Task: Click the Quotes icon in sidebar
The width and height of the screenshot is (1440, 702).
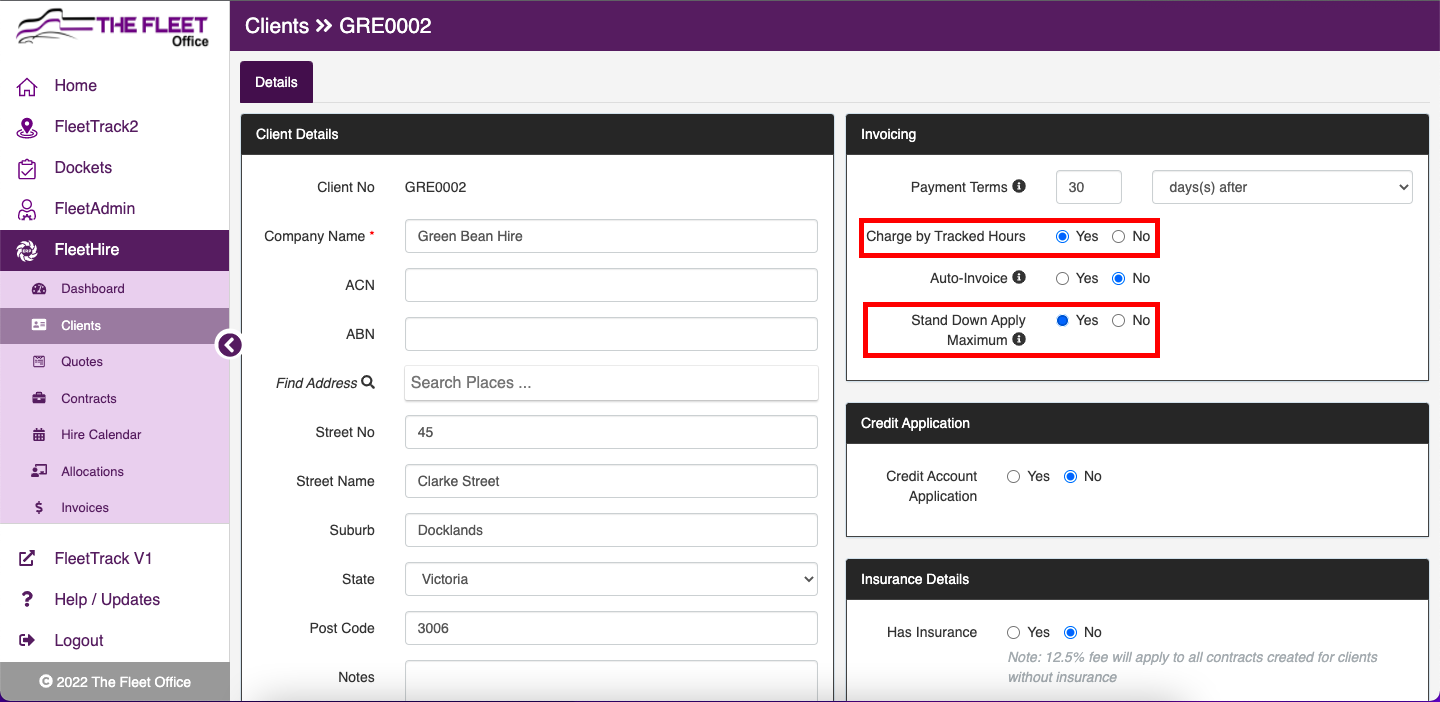Action: (39, 362)
